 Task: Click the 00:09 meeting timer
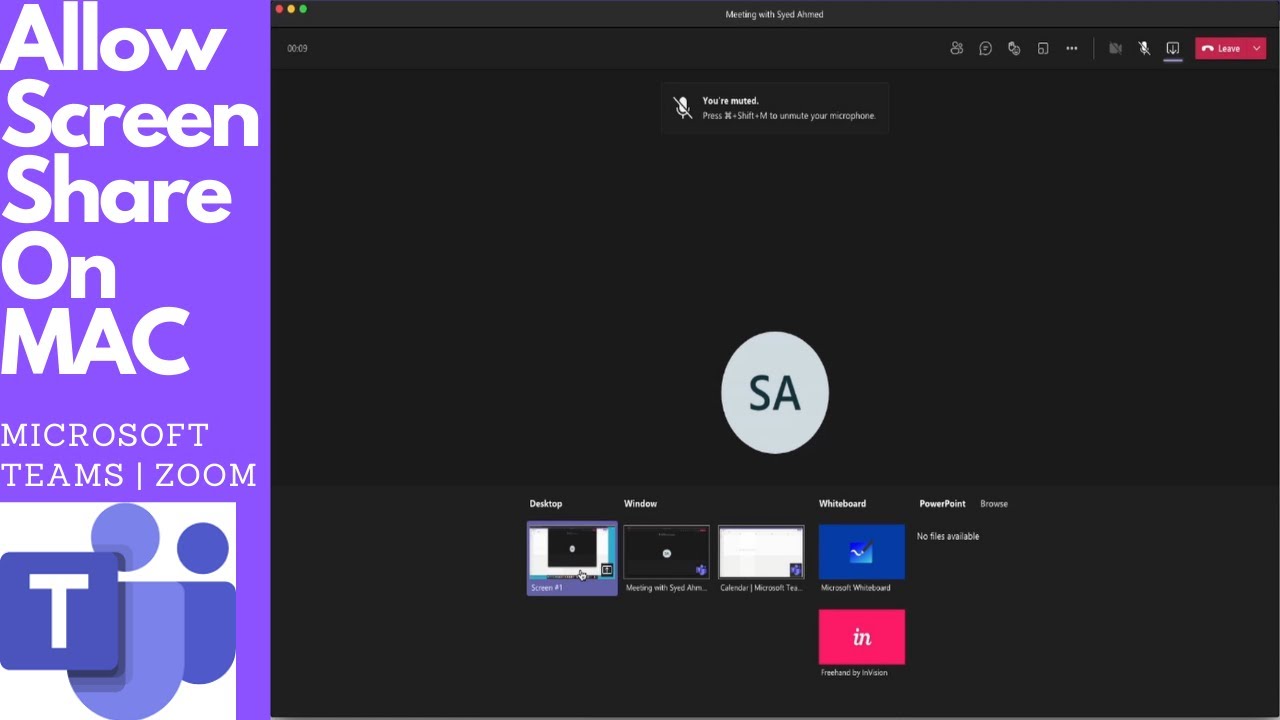pyautogui.click(x=297, y=48)
